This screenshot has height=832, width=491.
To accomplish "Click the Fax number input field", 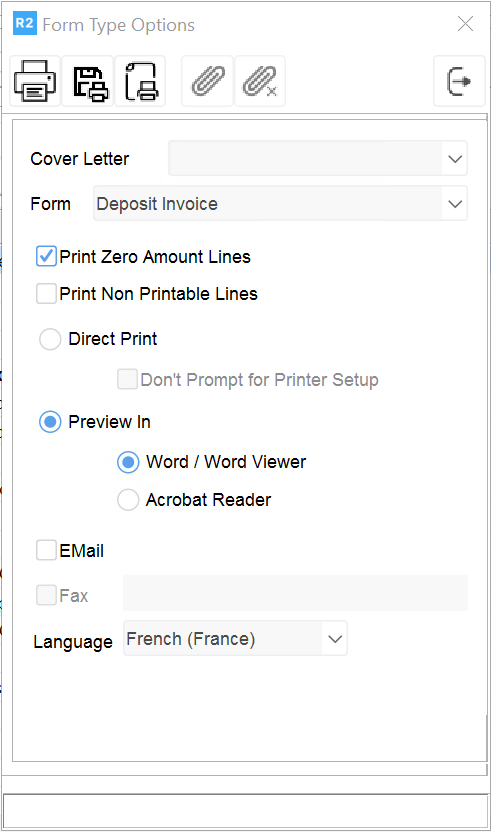I will click(295, 593).
